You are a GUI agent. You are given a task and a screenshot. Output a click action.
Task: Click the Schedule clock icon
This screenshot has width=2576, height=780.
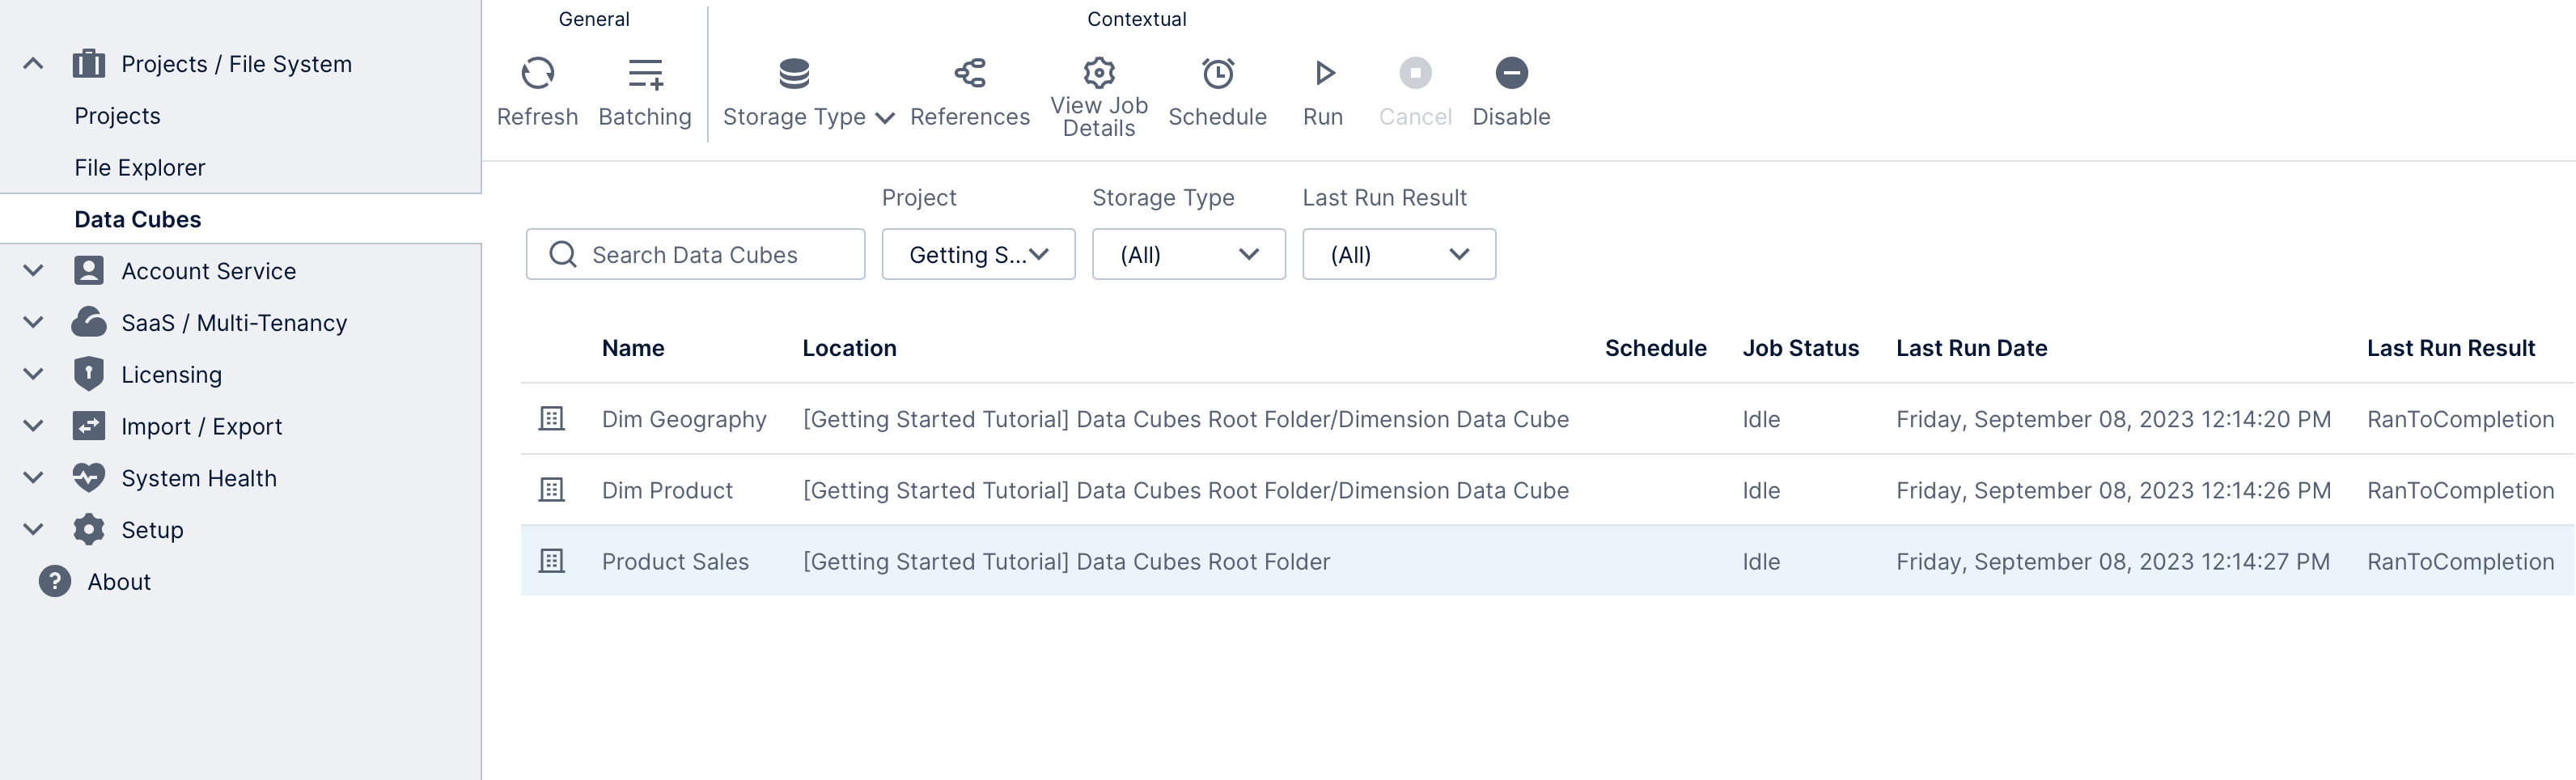pos(1217,72)
